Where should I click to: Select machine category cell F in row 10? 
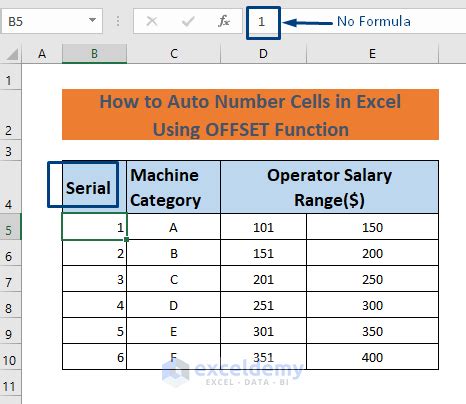(174, 357)
